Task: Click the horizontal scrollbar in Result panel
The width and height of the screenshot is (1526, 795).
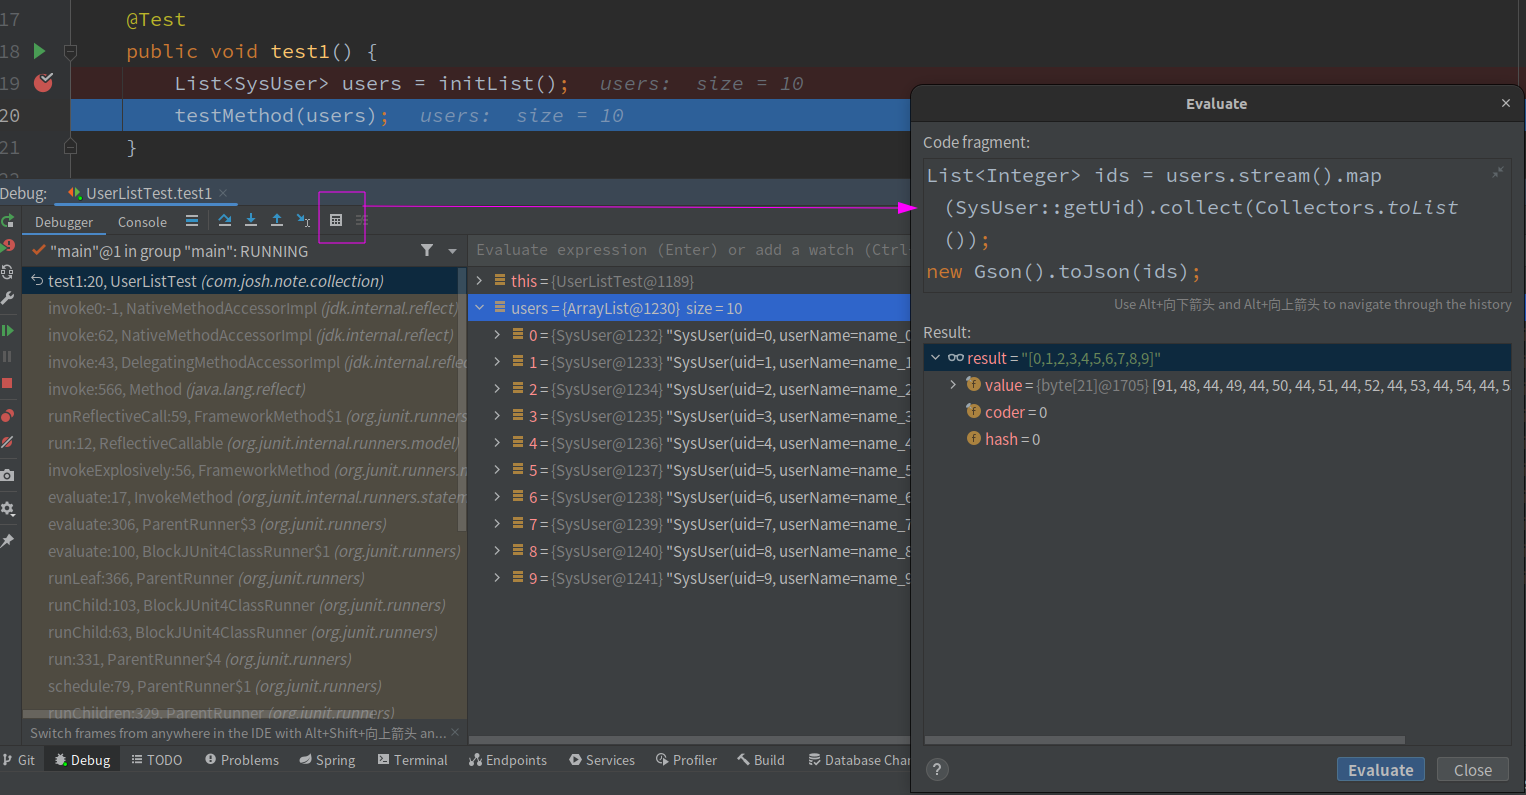Action: [x=1164, y=740]
